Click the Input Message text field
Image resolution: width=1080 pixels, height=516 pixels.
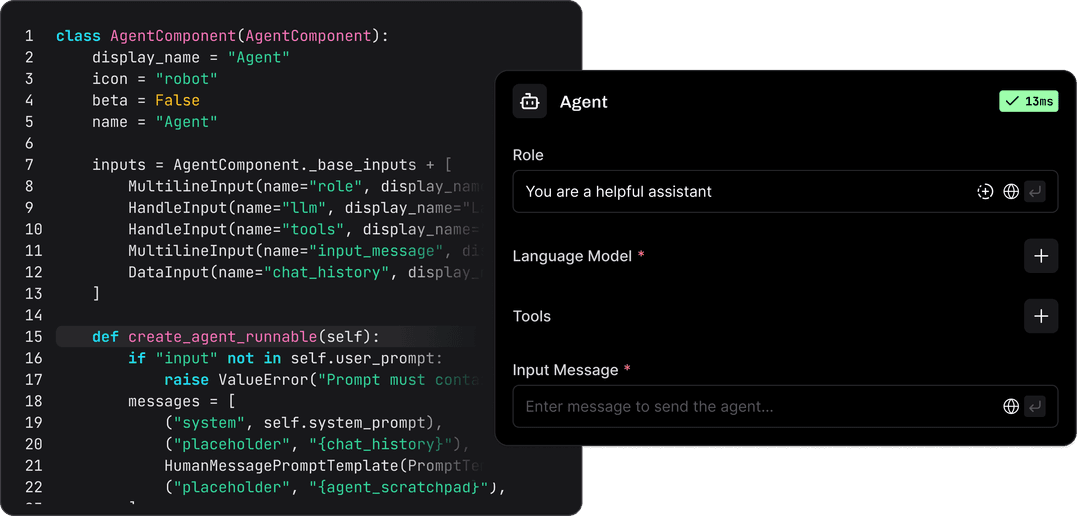(x=785, y=406)
